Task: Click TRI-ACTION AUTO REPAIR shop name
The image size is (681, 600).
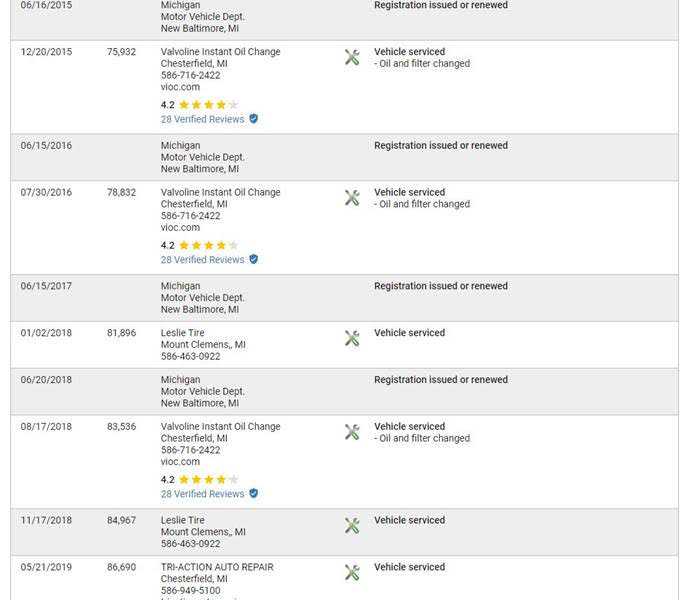Action: tap(217, 567)
